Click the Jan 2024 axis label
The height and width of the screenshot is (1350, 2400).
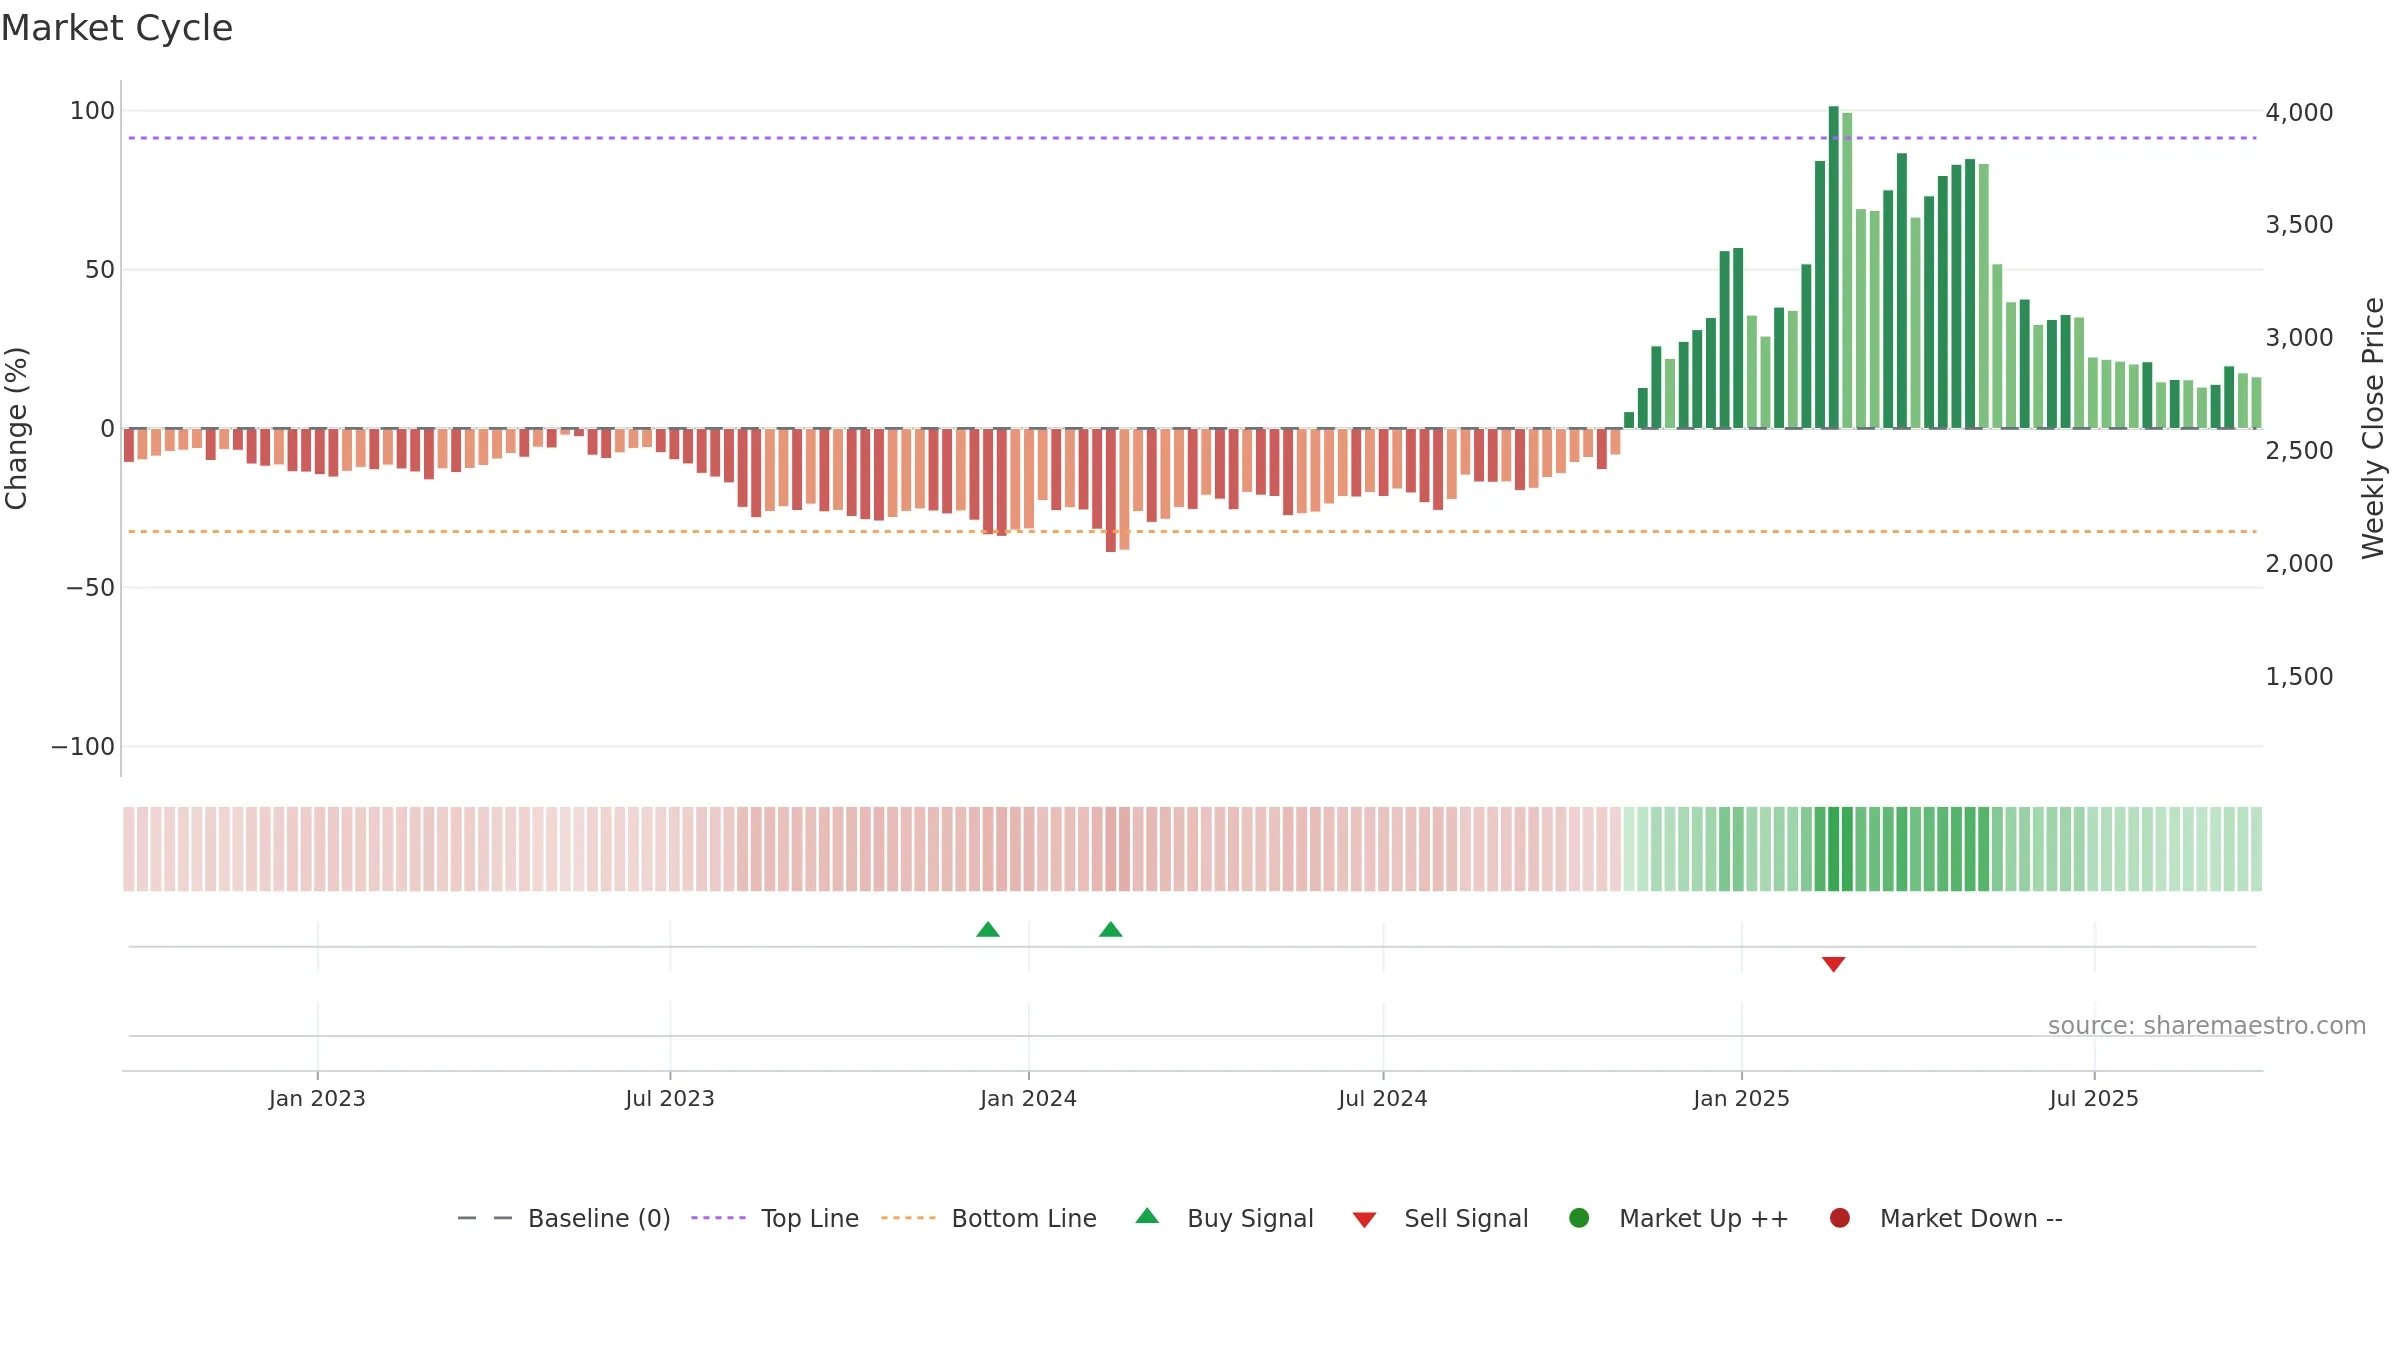pyautogui.click(x=1028, y=1098)
